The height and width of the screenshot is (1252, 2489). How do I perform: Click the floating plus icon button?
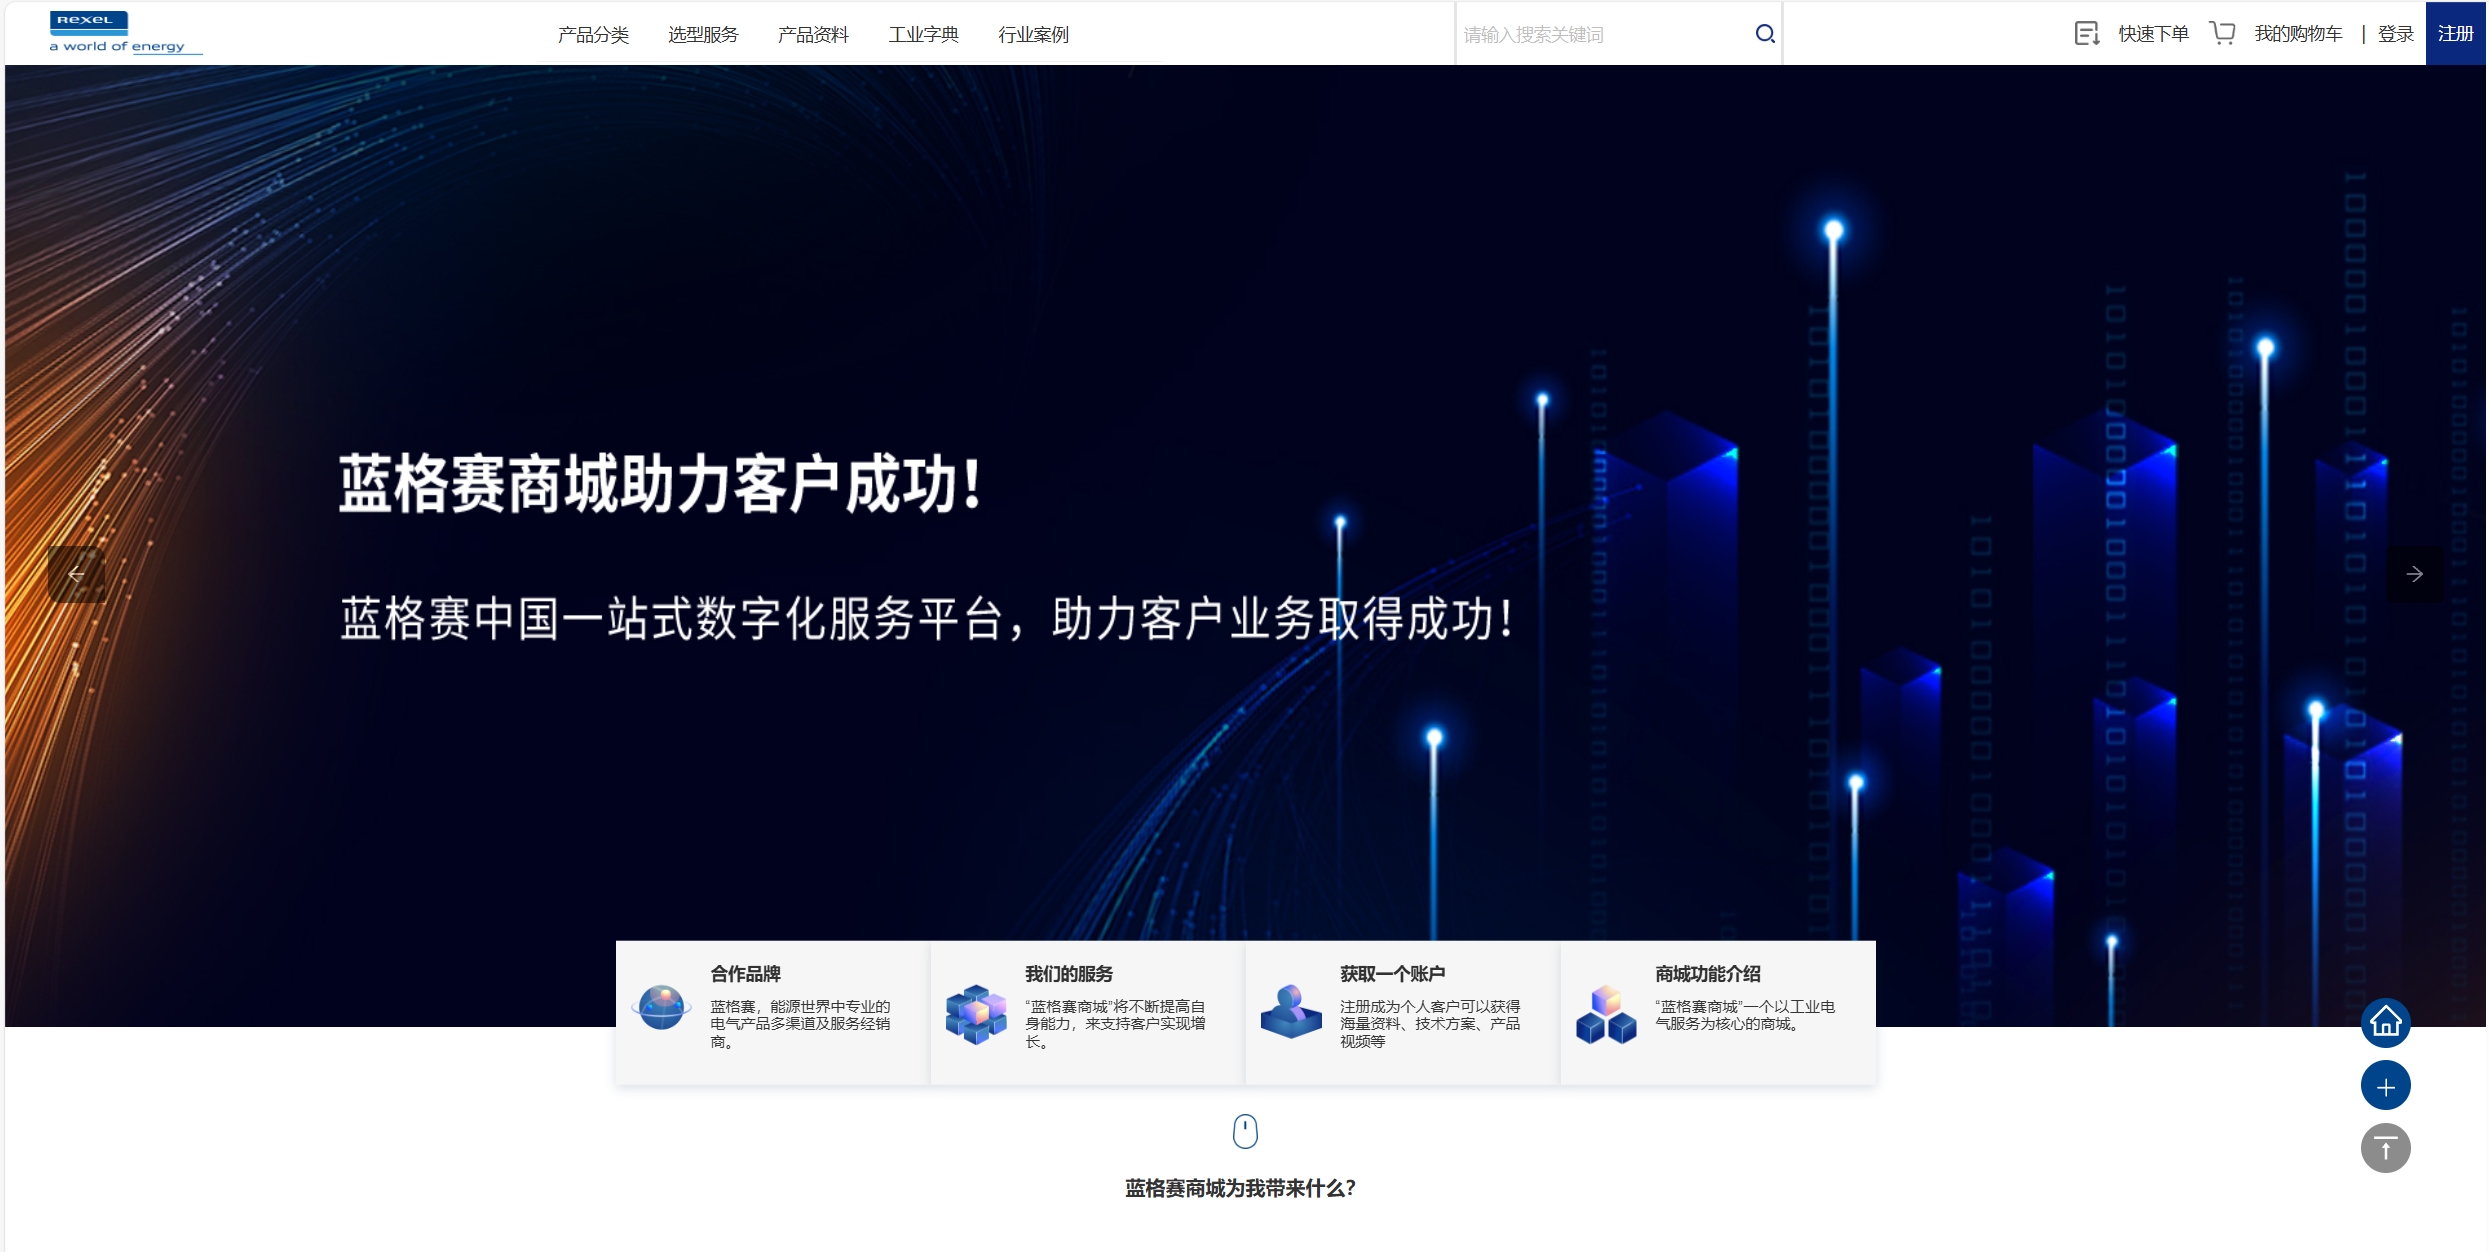coord(2385,1086)
